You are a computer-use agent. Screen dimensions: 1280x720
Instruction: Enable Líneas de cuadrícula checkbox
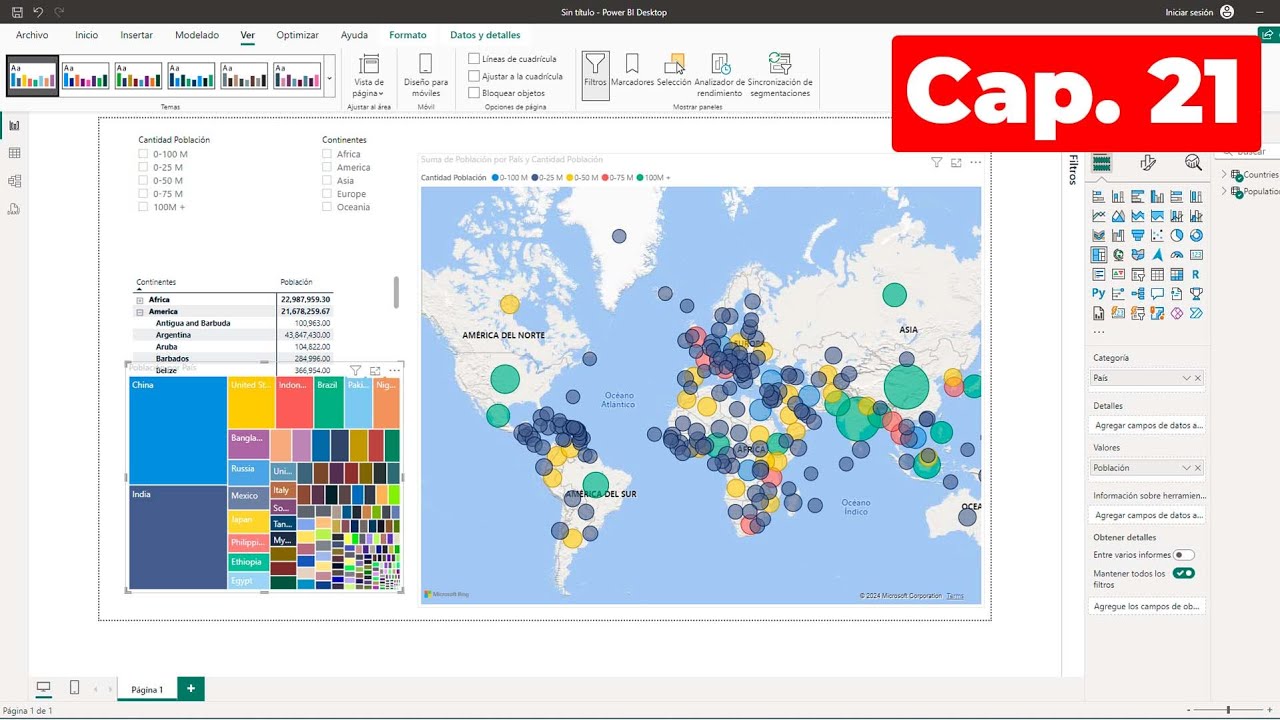(x=474, y=59)
